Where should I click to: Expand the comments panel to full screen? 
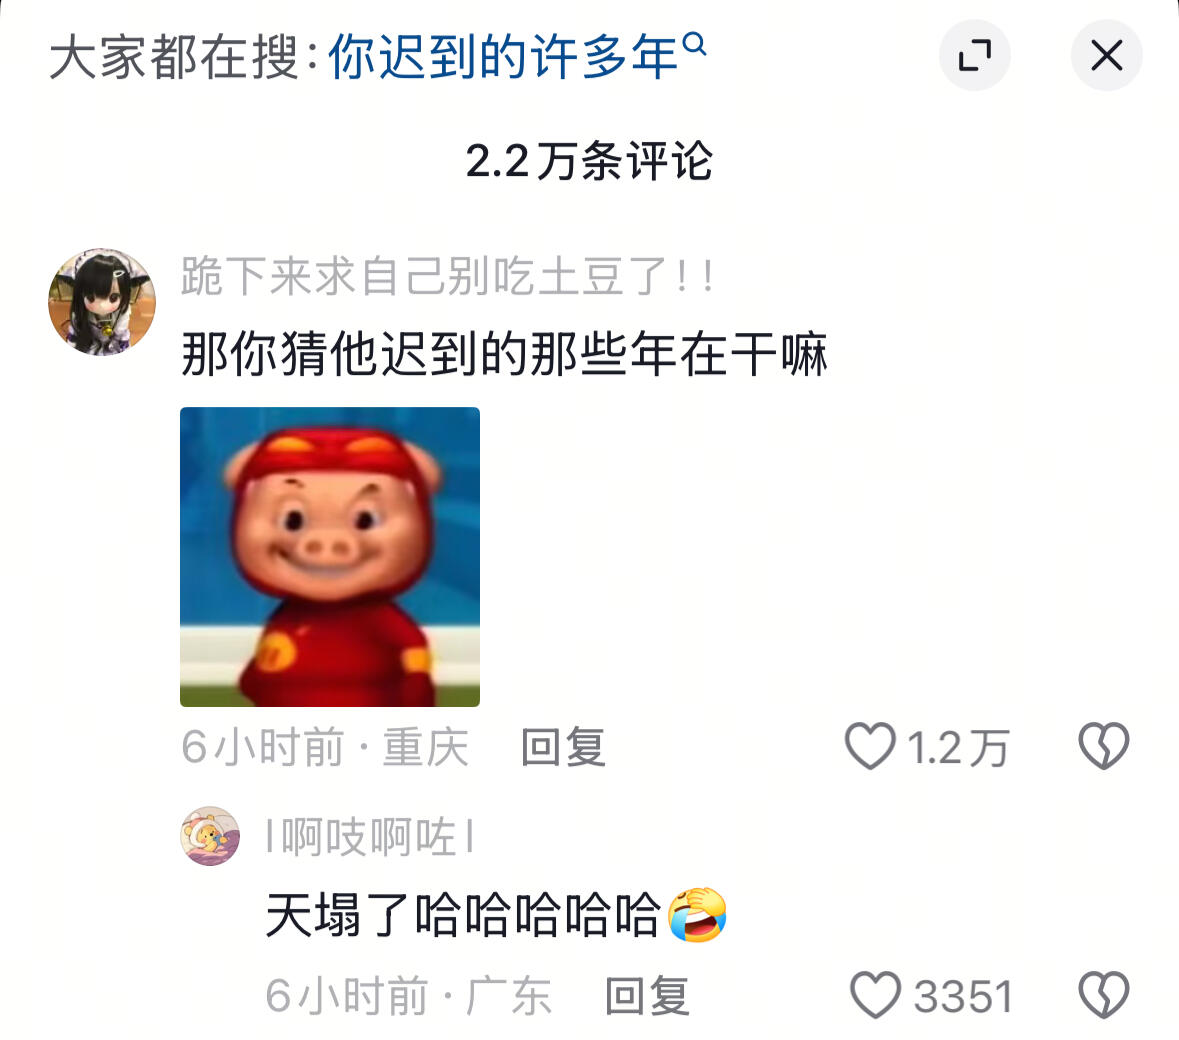pos(974,56)
